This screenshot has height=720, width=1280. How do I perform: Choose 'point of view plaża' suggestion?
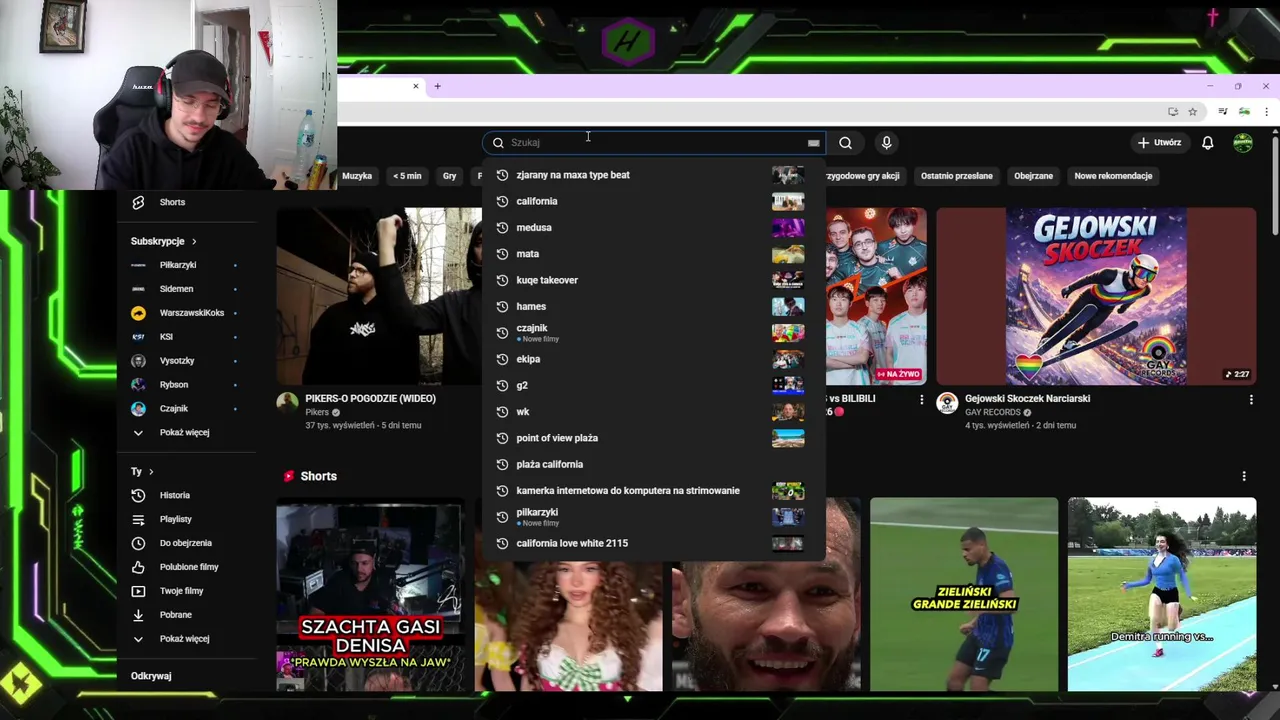653,438
